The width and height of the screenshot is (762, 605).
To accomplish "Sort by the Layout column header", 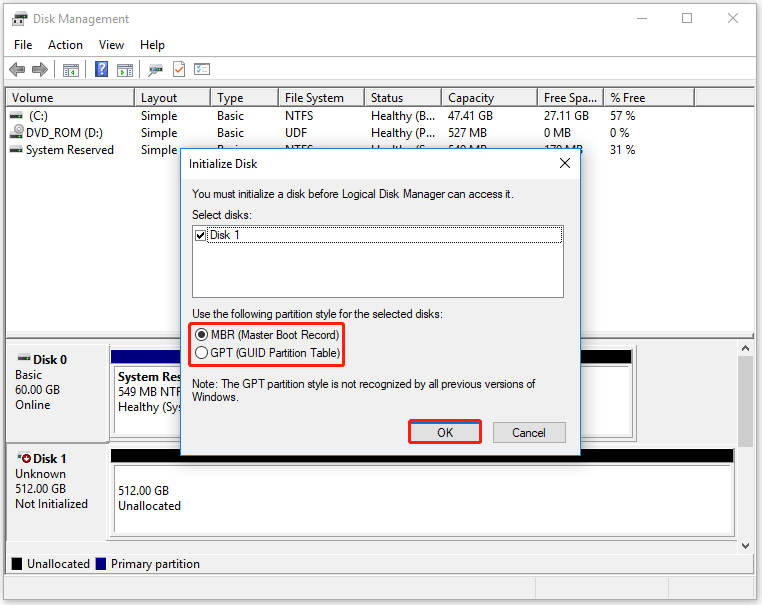I will click(173, 98).
